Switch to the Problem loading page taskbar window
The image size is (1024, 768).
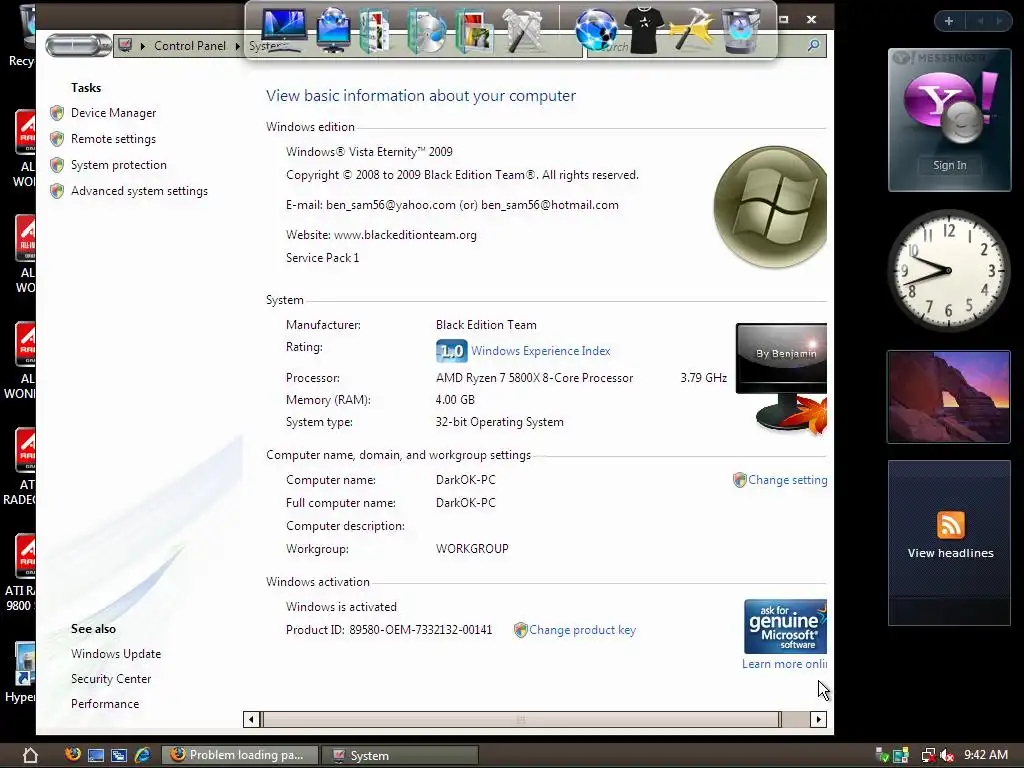point(240,755)
